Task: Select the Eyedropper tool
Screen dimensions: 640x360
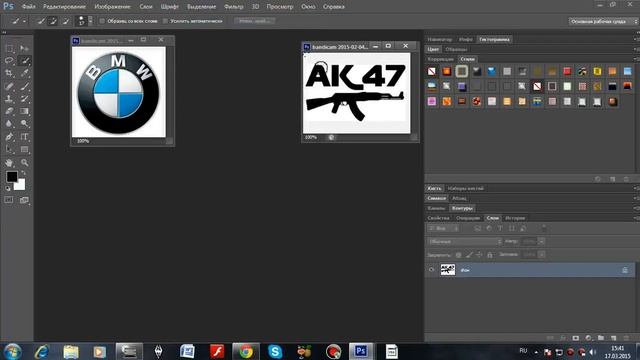Action: [x=24, y=73]
